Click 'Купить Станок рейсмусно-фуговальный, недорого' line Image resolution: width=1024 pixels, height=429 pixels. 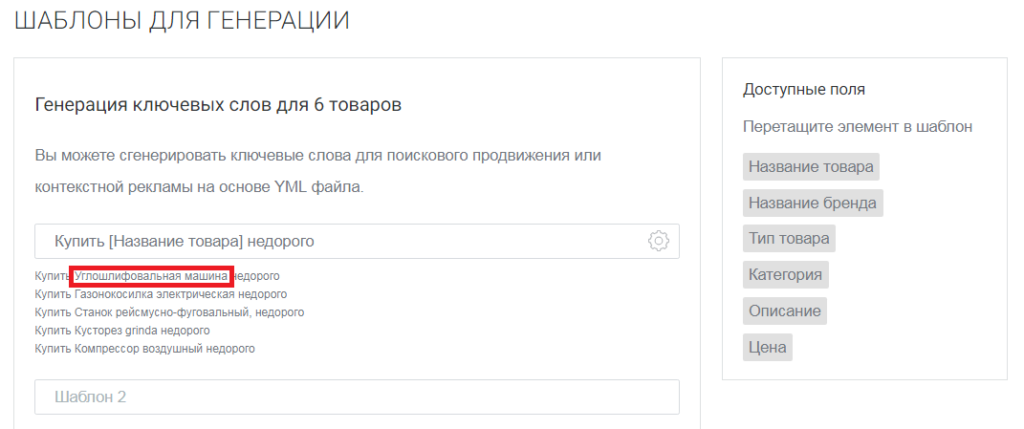(169, 312)
